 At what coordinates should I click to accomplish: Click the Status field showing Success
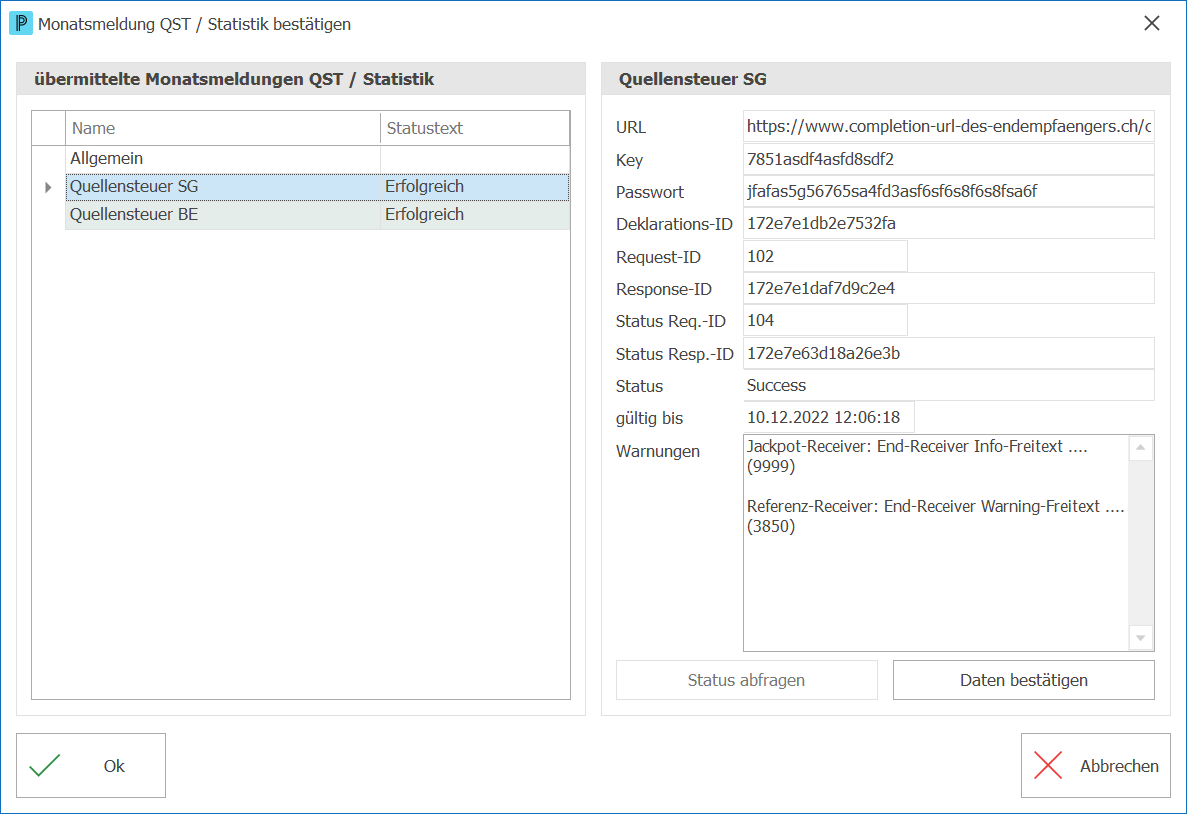[x=949, y=385]
